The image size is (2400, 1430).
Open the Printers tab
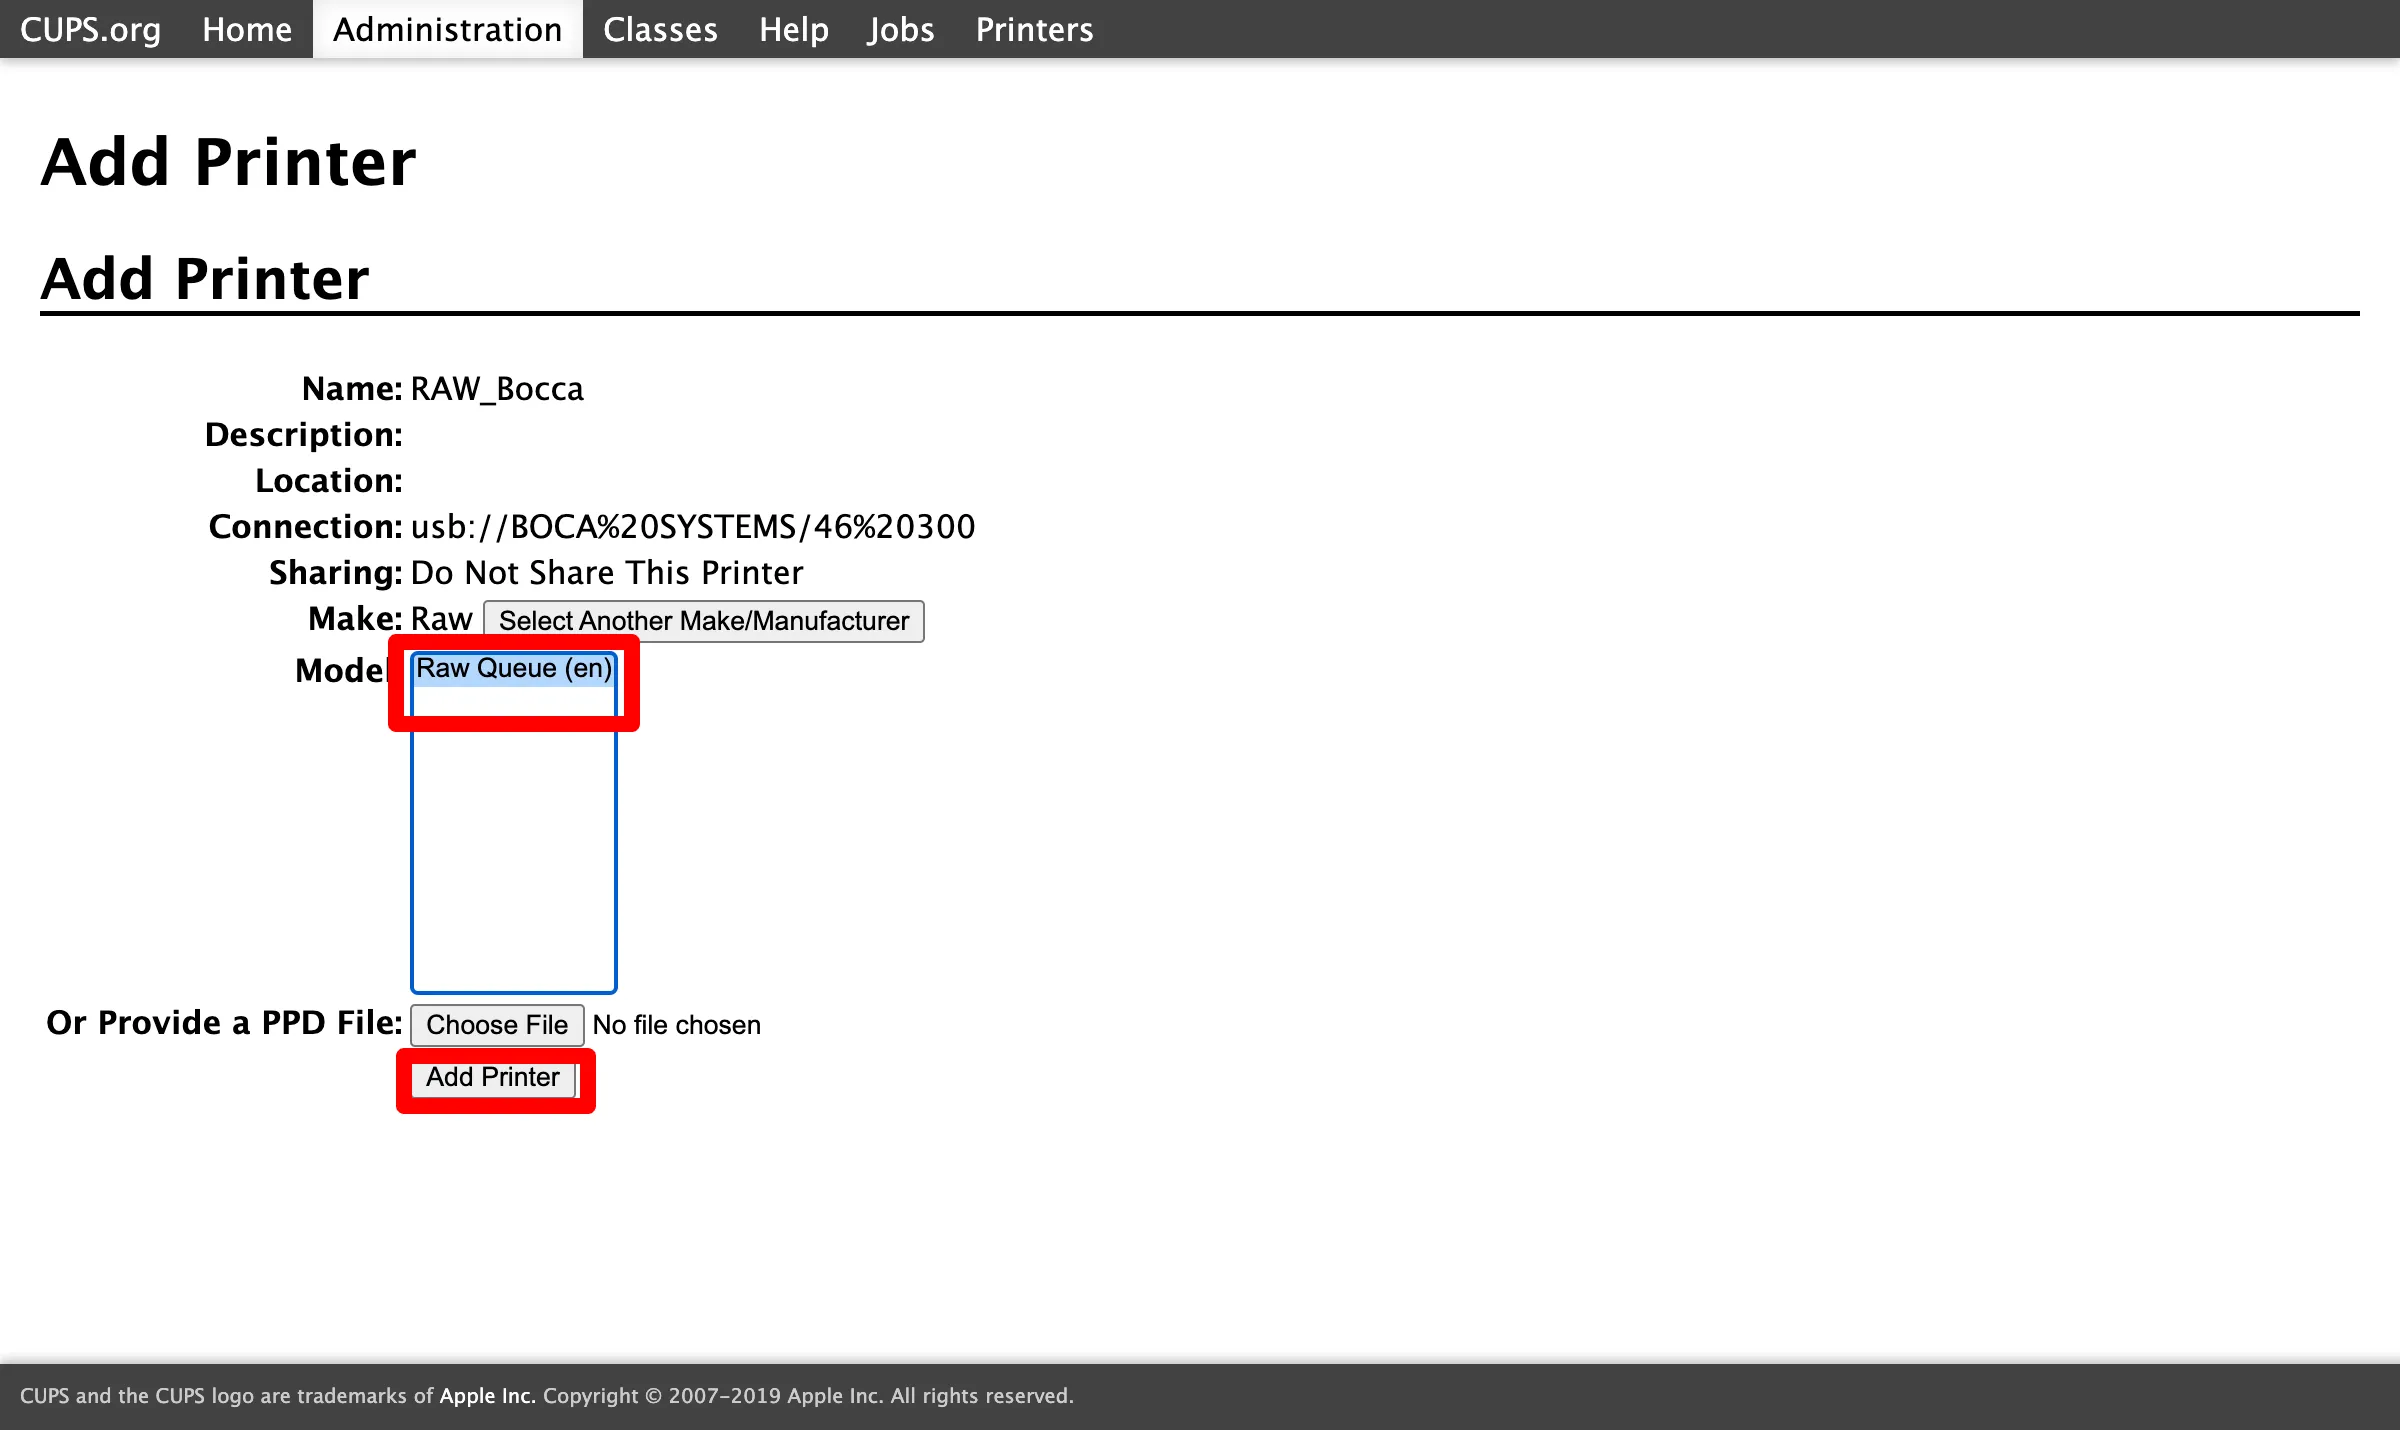click(1034, 29)
